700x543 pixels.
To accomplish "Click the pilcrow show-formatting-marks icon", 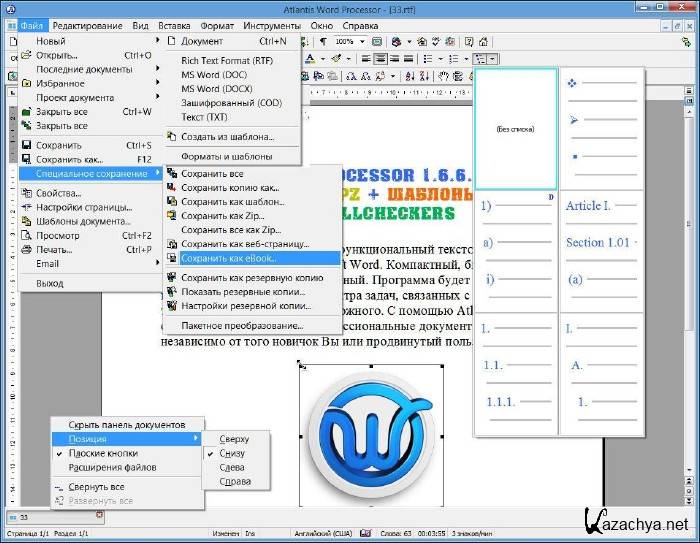I will point(323,42).
